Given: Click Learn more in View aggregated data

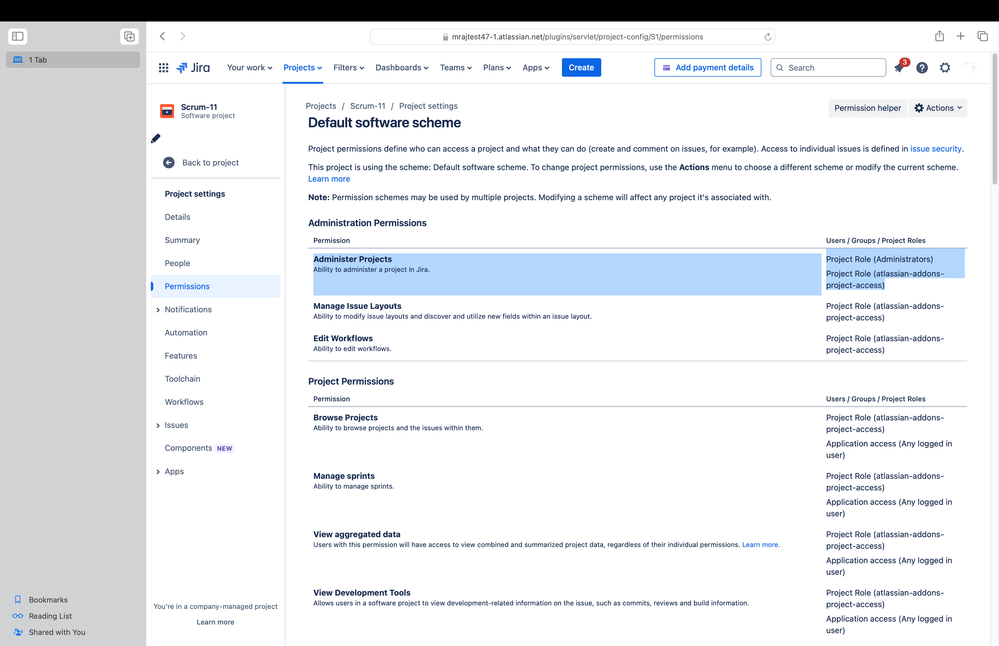Looking at the screenshot, I should tap(760, 545).
